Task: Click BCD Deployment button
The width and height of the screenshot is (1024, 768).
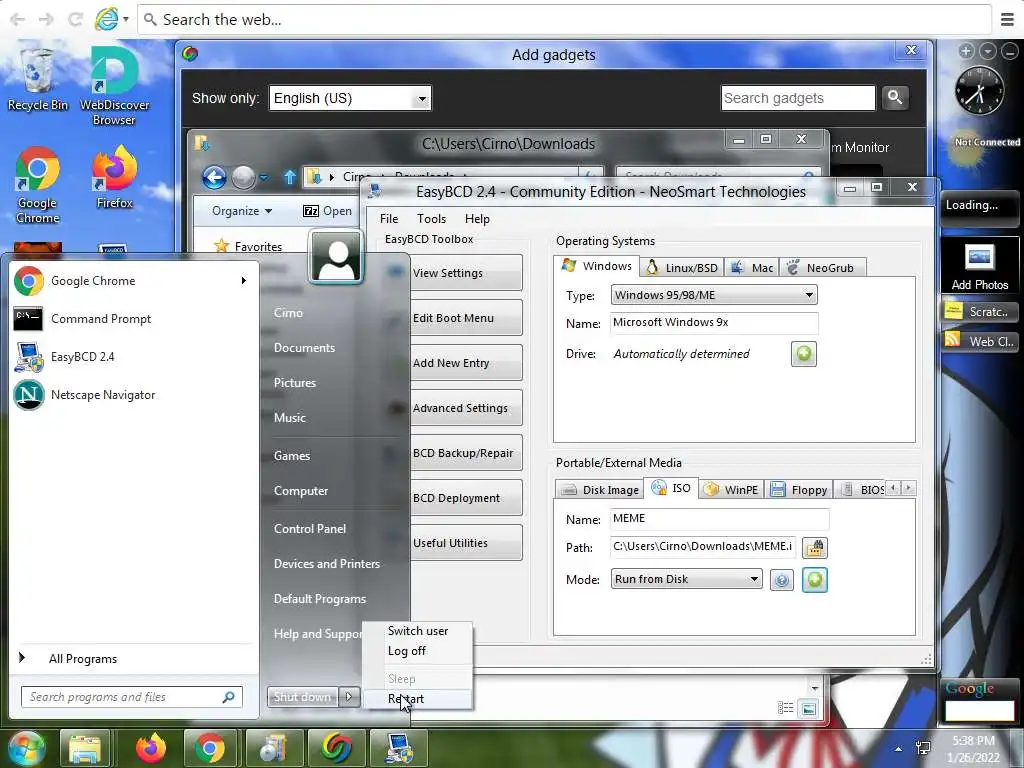Action: pyautogui.click(x=466, y=498)
